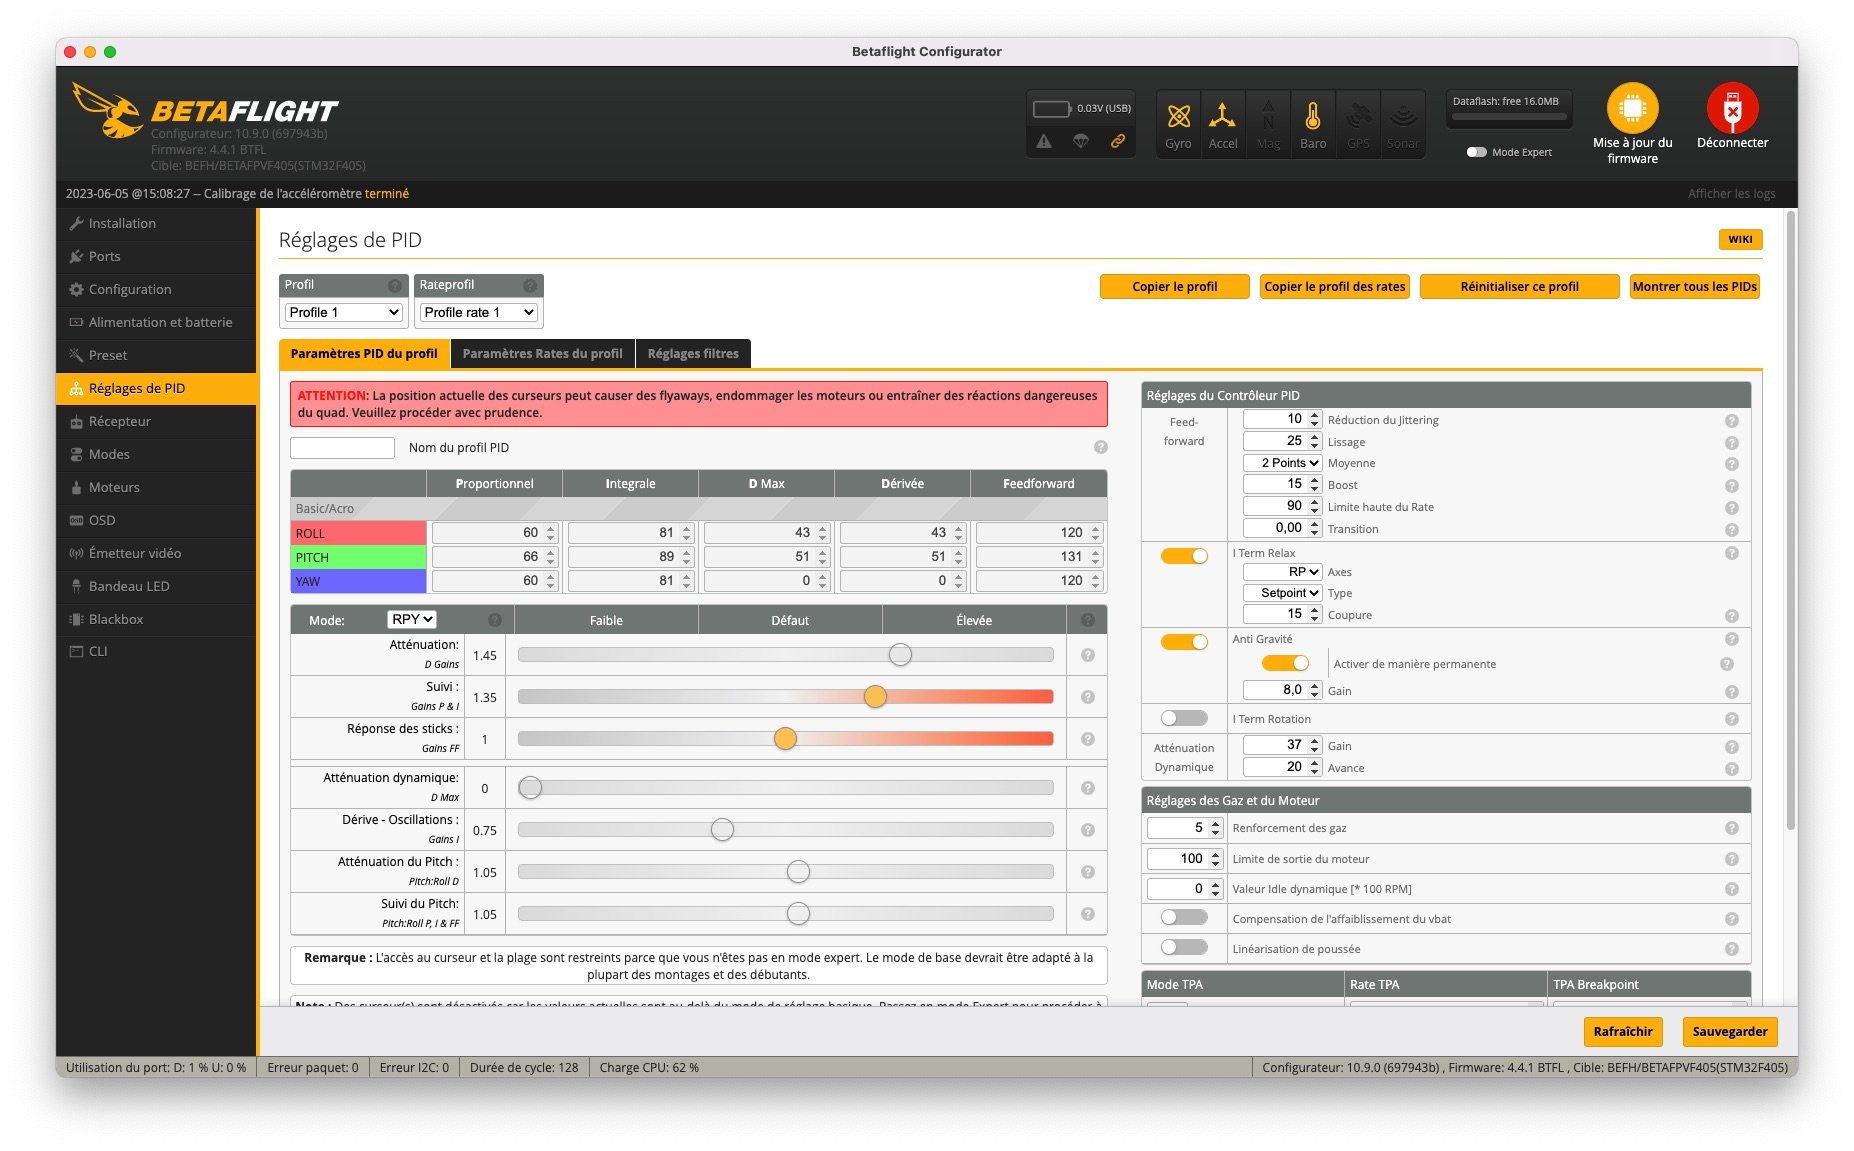Enable Compensation de l'affaiblissement du vbat
The width and height of the screenshot is (1854, 1151).
coord(1184,917)
